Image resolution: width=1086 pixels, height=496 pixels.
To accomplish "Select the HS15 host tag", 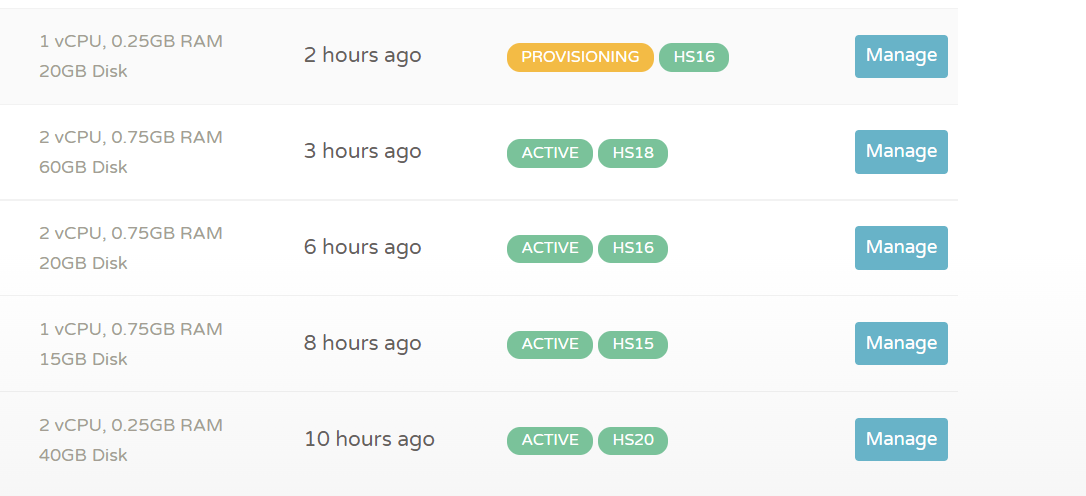I will 633,345.
